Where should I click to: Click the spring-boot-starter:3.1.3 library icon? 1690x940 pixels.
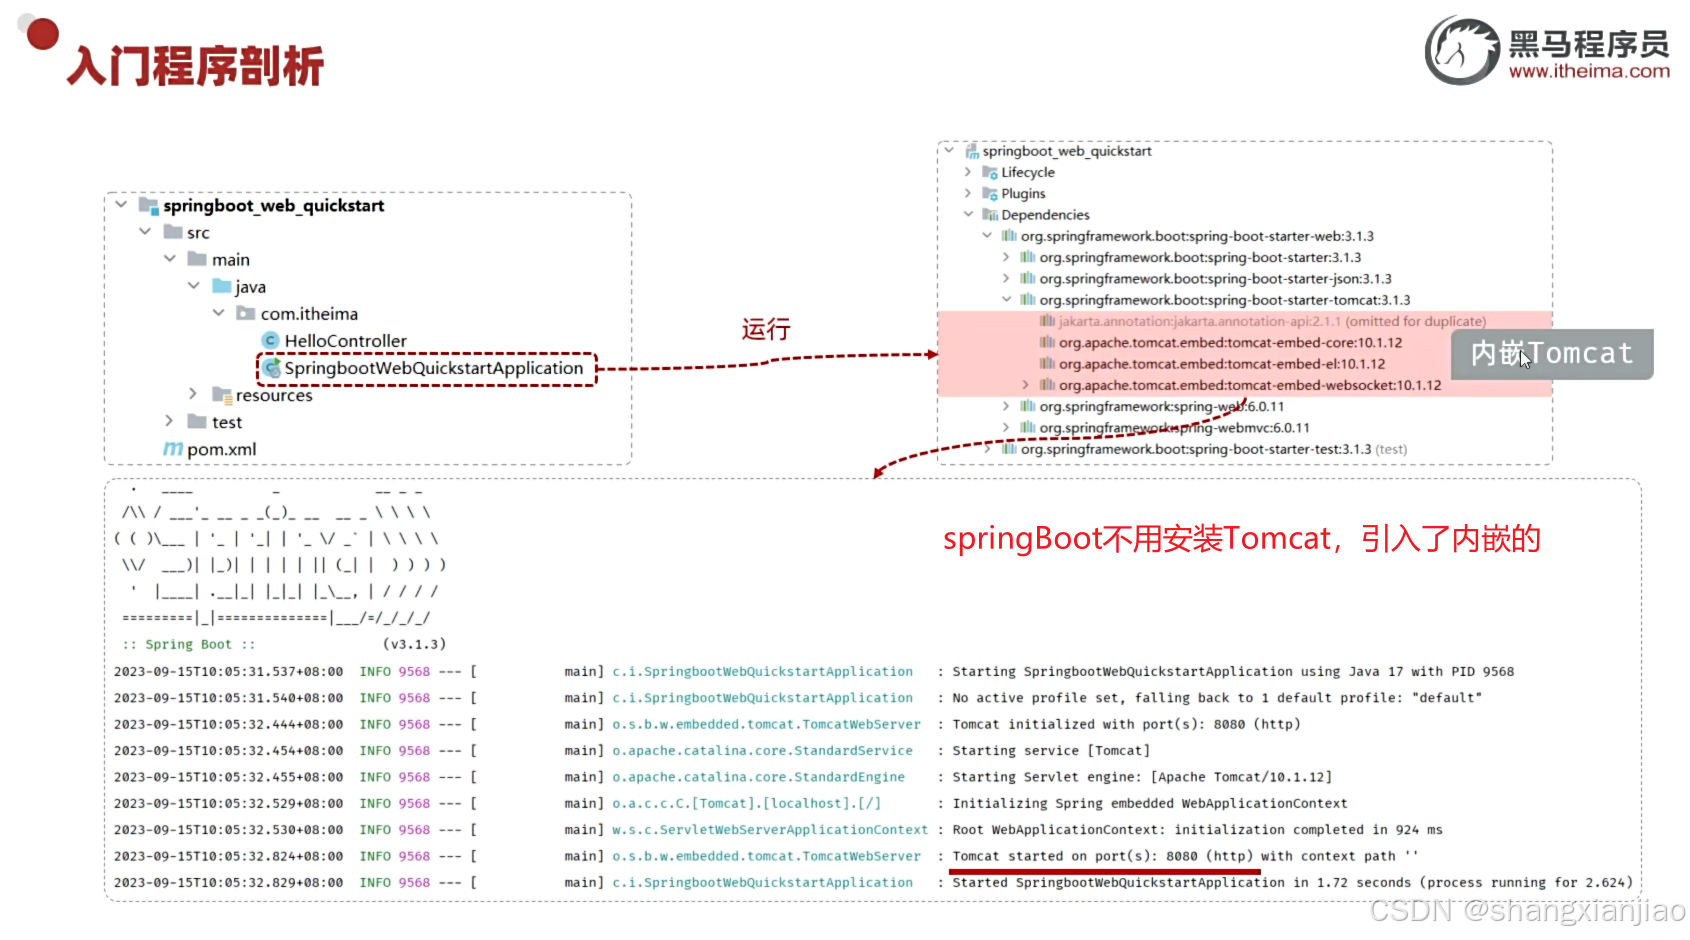(x=1028, y=258)
